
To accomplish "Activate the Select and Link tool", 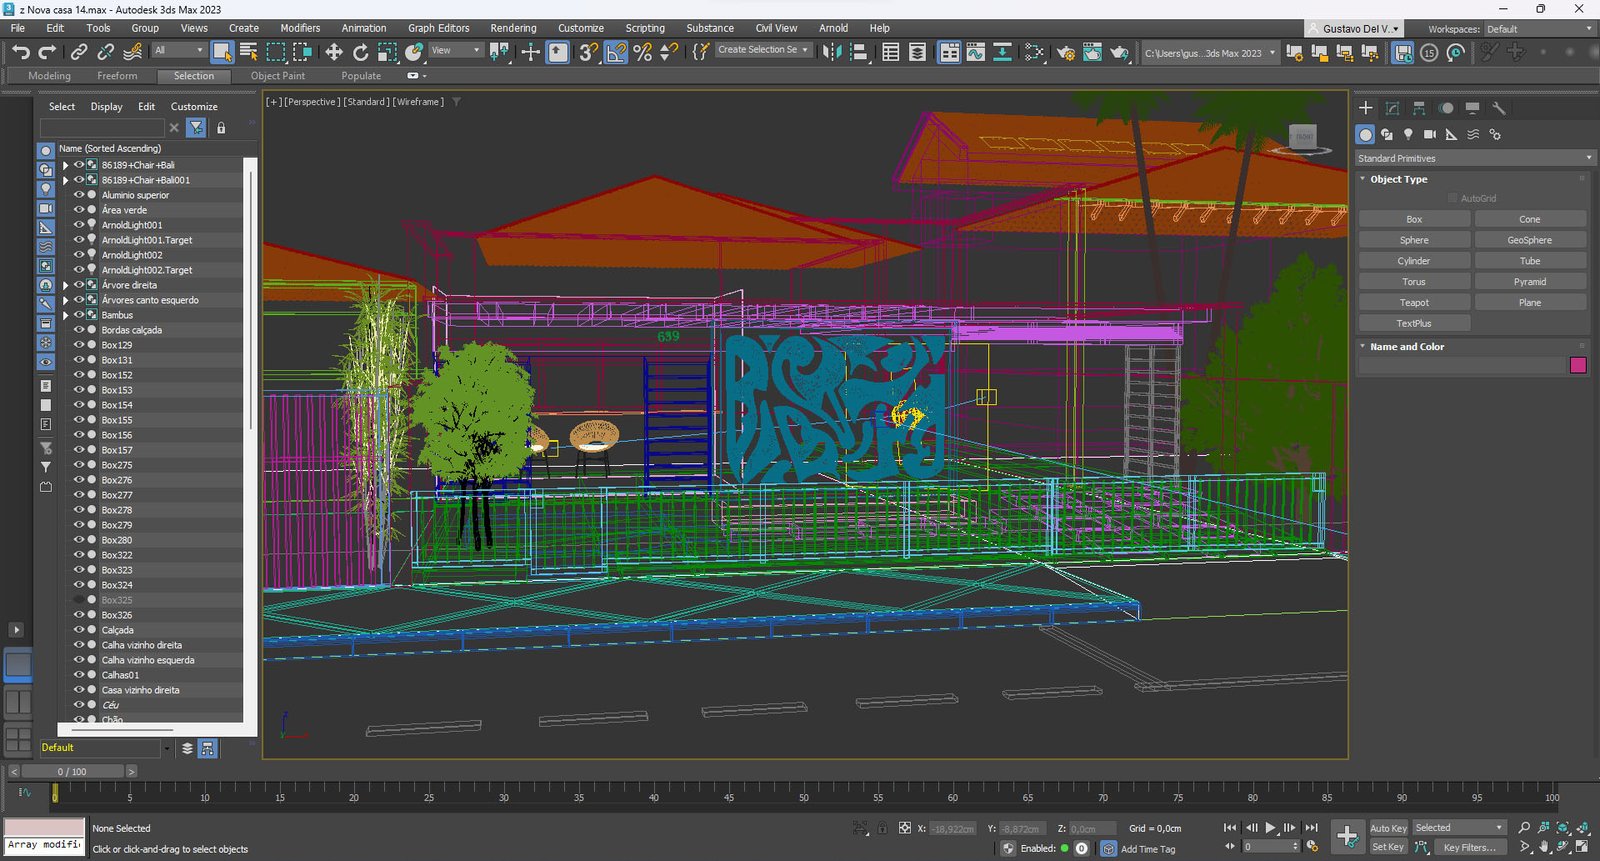I will pos(79,52).
